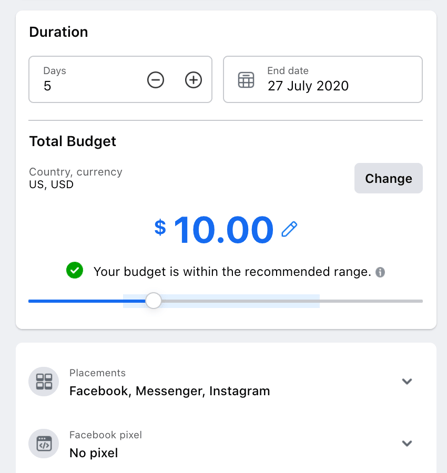Open the End date calendar icon
The image size is (447, 473).
246,80
